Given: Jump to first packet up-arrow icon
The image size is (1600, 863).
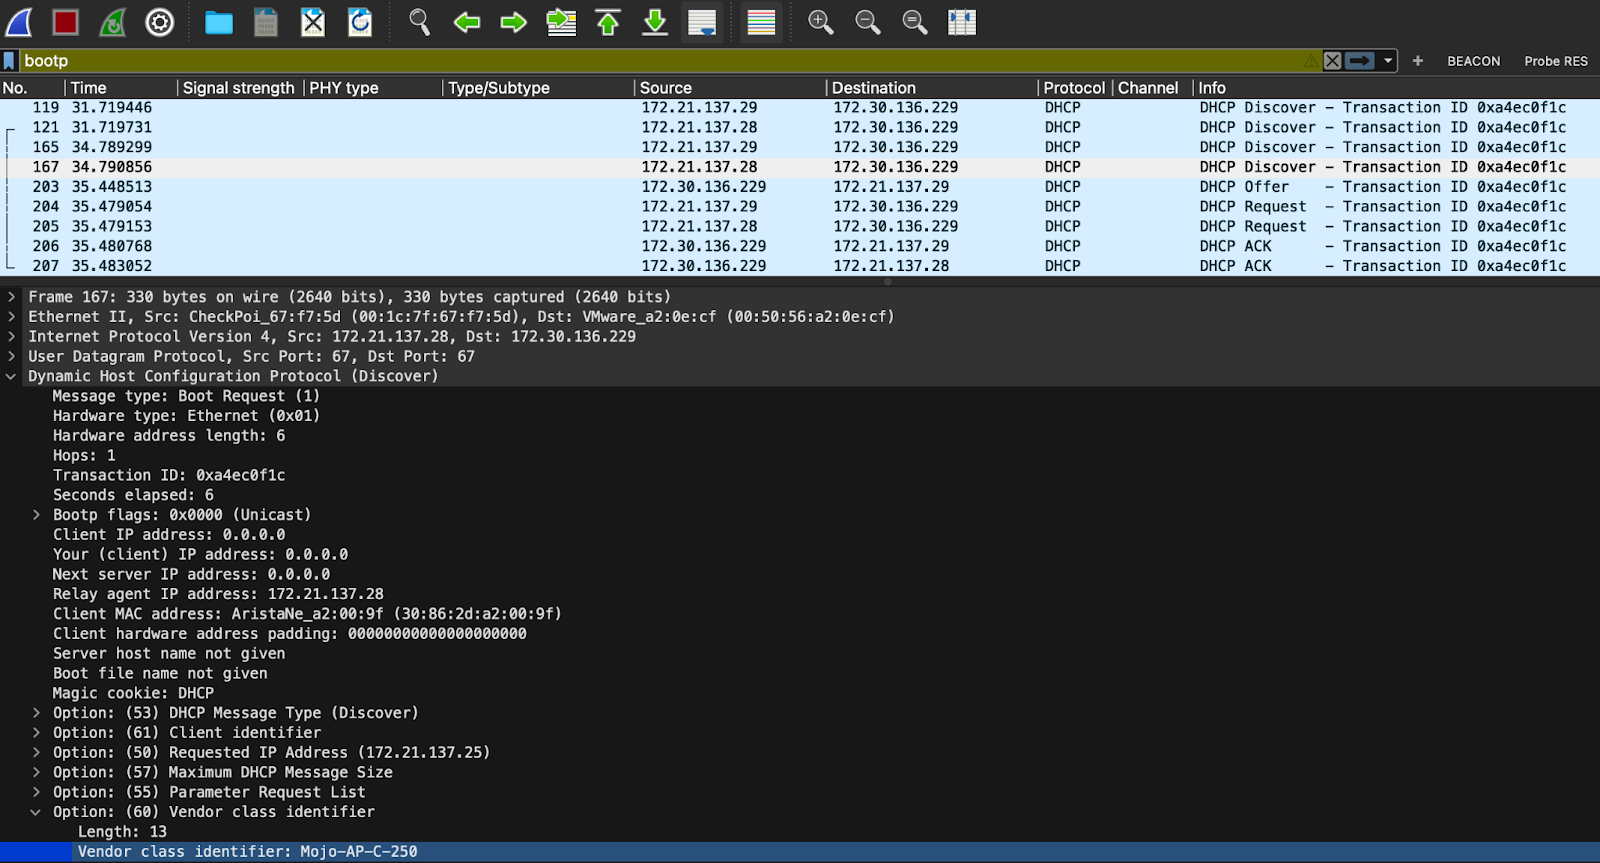Looking at the screenshot, I should point(608,22).
